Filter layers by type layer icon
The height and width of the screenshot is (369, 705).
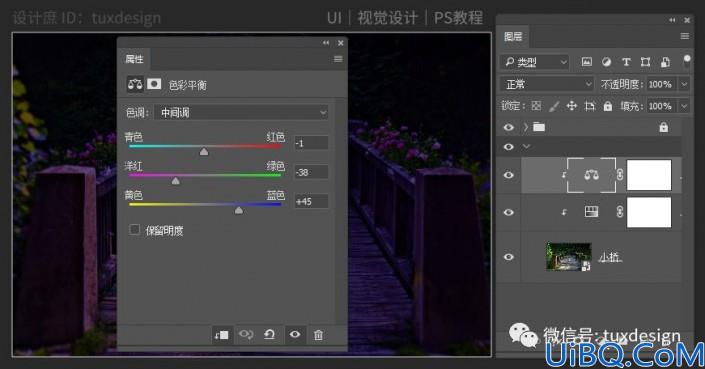point(626,62)
